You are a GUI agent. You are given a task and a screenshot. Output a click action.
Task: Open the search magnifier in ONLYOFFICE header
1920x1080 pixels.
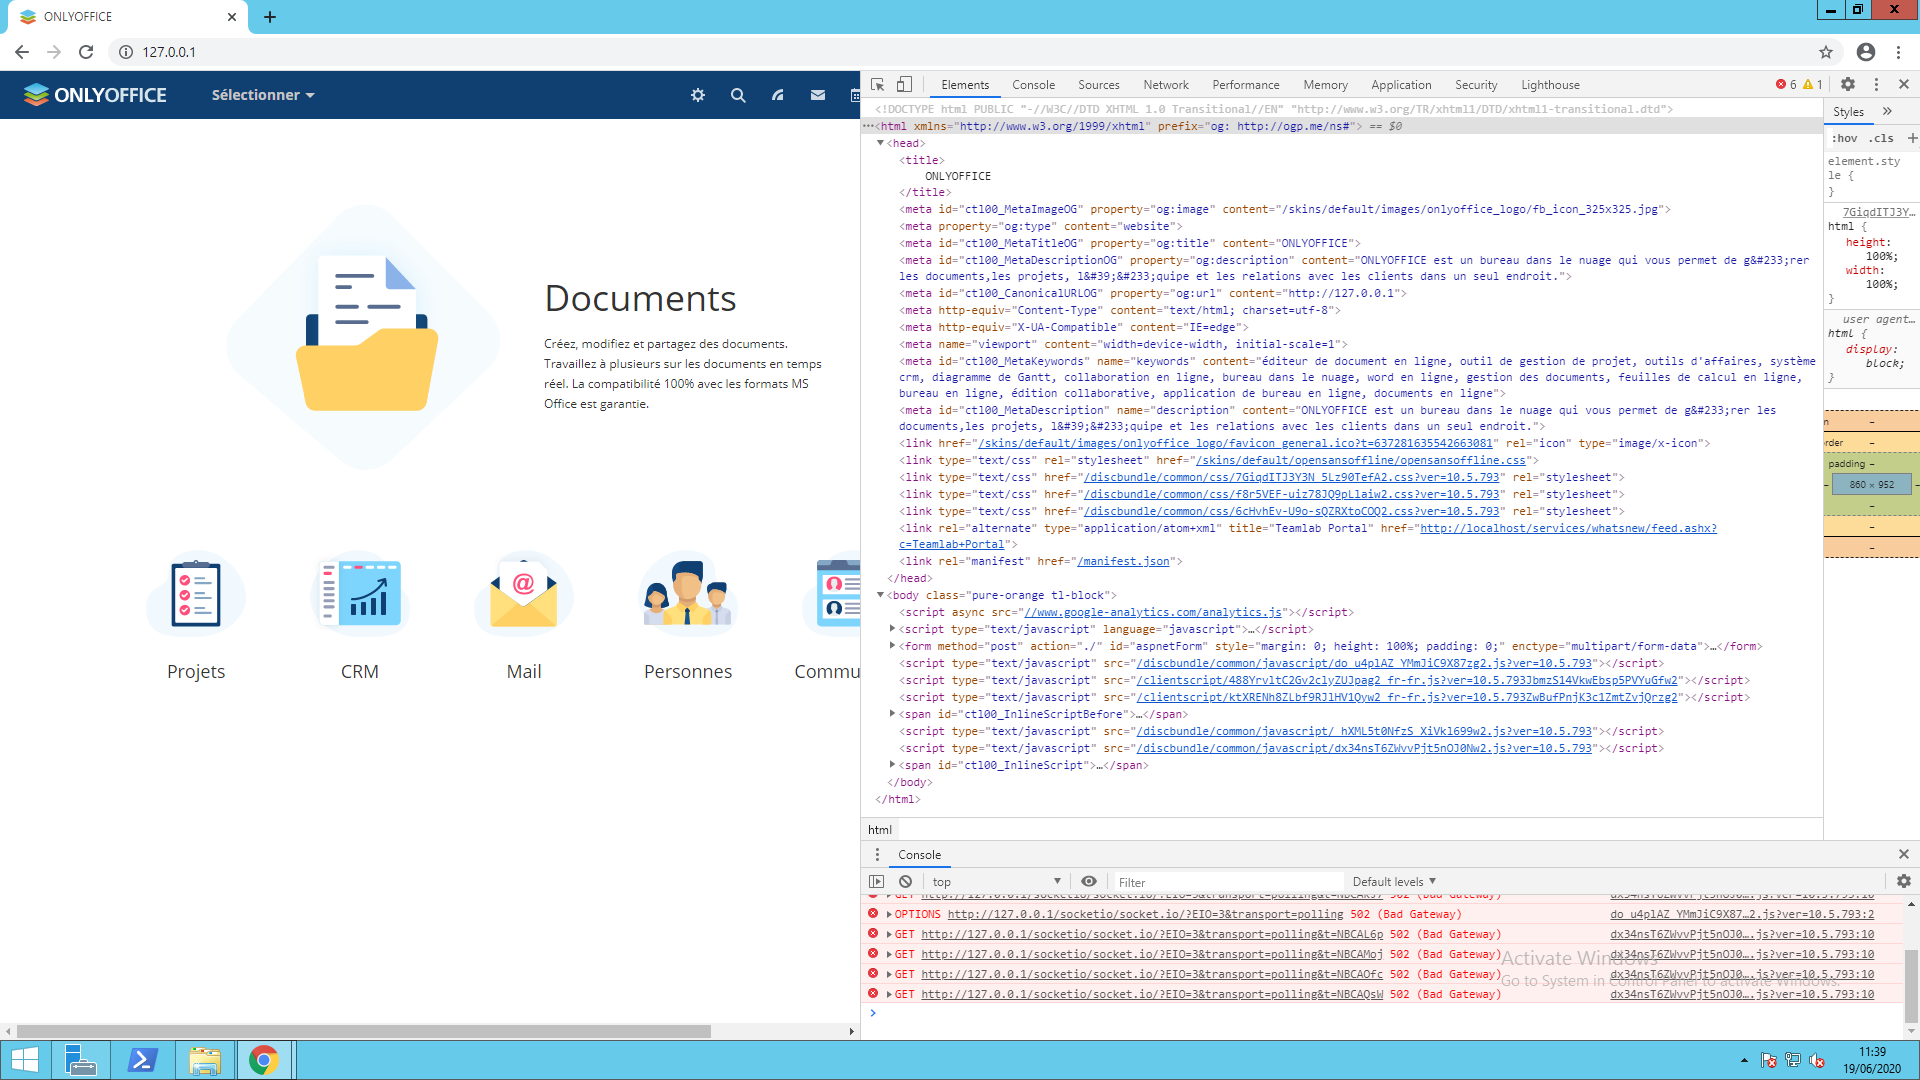[737, 94]
